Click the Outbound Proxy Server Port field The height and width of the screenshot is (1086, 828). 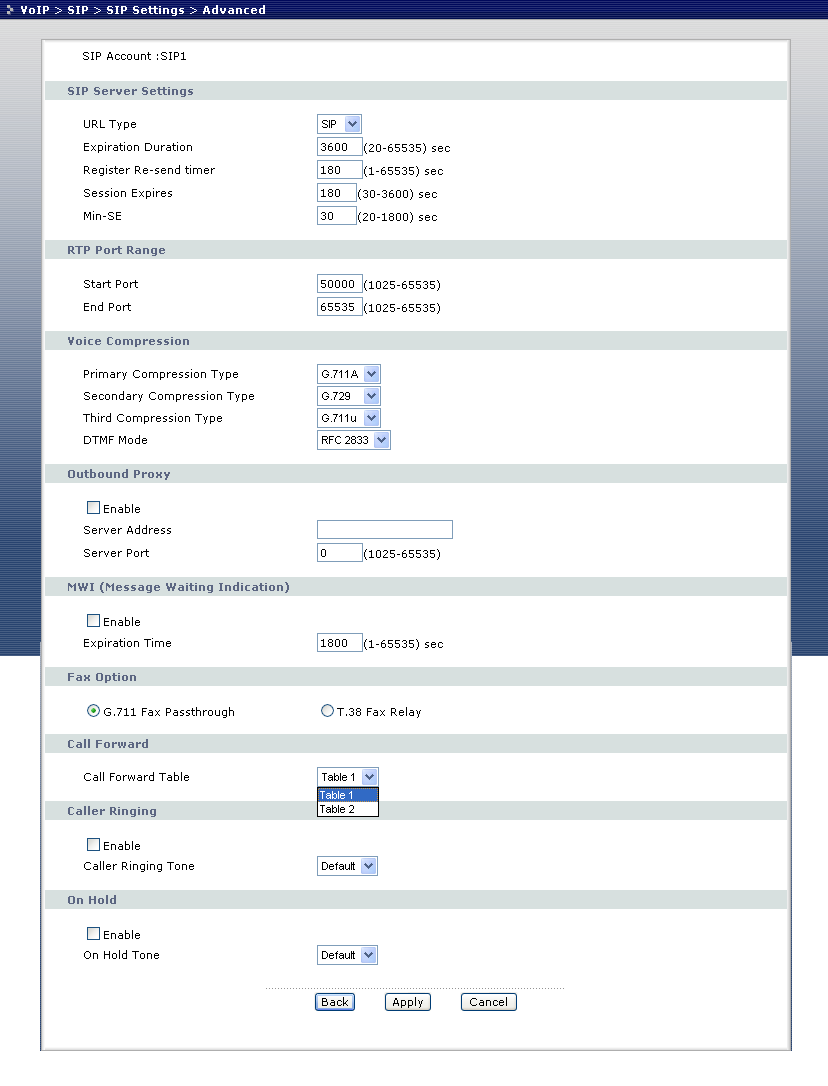339,553
